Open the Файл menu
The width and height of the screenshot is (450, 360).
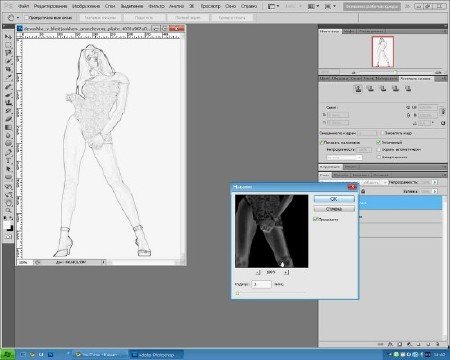tap(23, 6)
